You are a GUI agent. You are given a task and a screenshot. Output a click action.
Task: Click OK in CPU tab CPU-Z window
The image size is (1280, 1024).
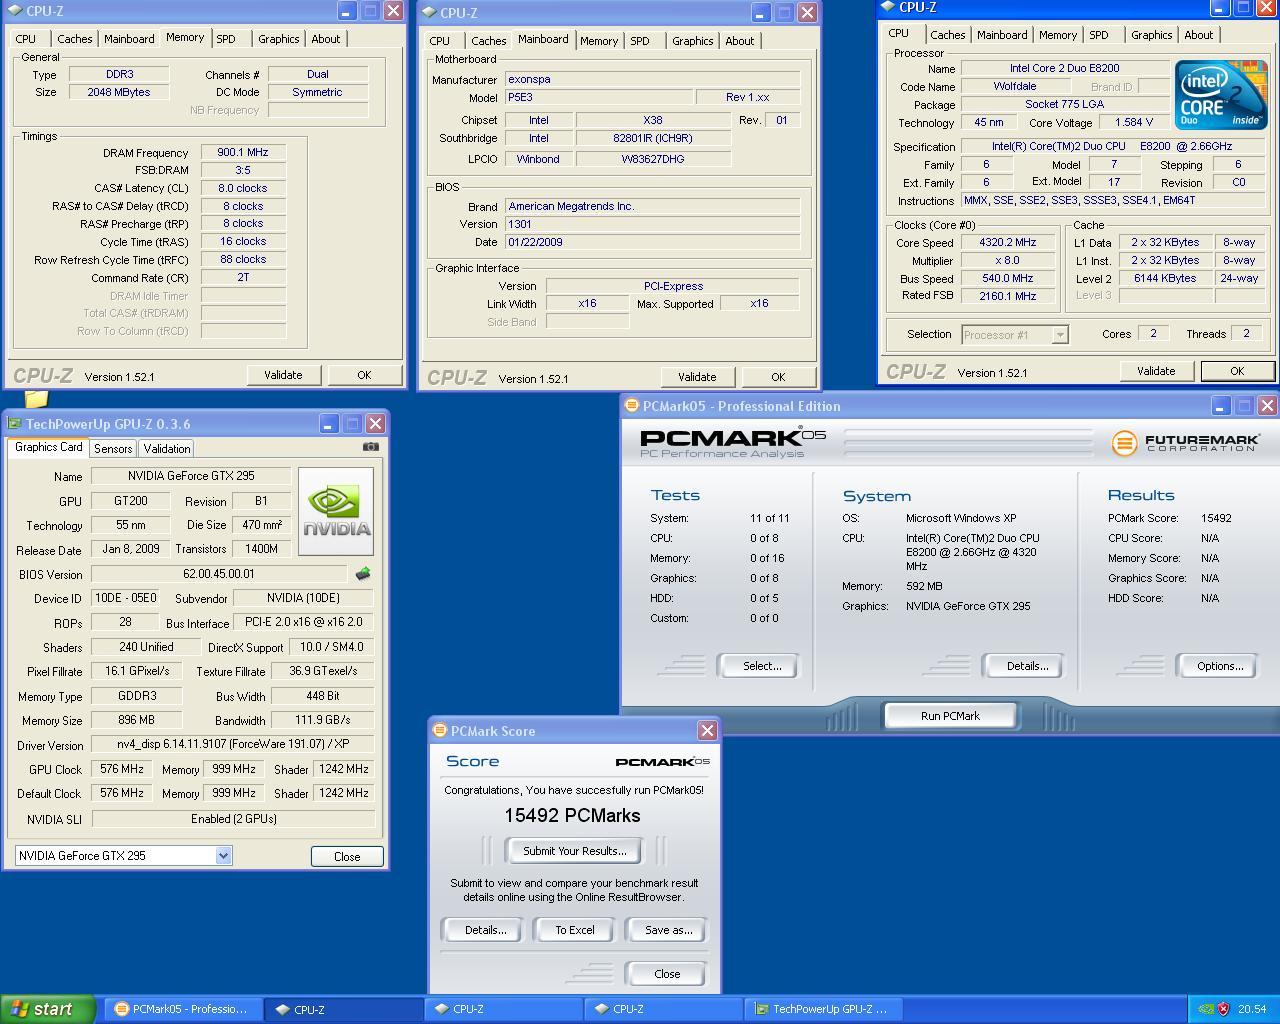[1237, 371]
